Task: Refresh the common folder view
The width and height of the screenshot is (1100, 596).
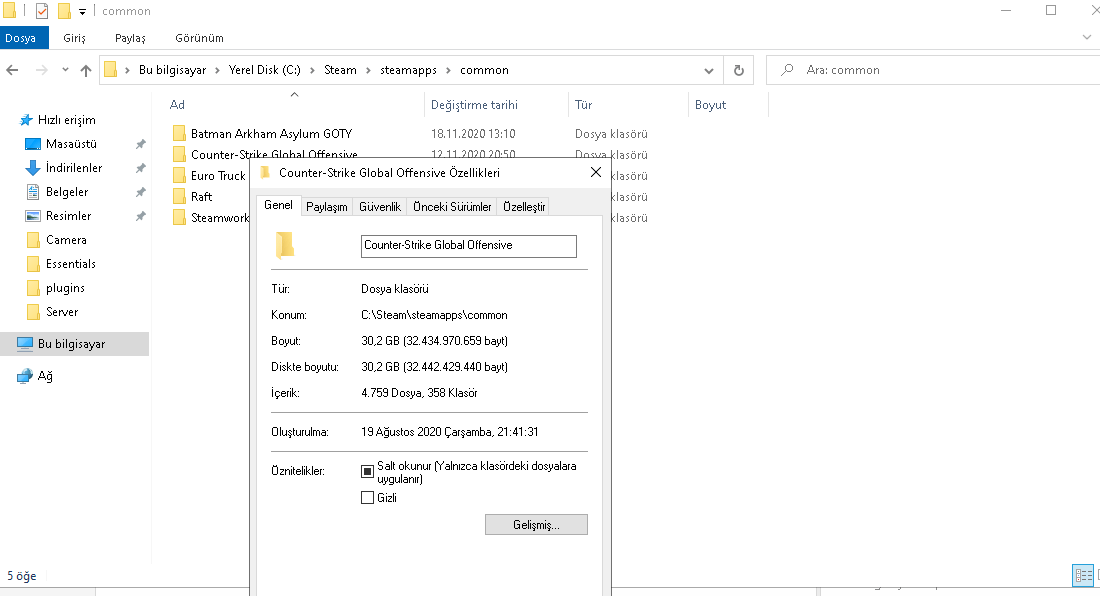Action: click(738, 70)
